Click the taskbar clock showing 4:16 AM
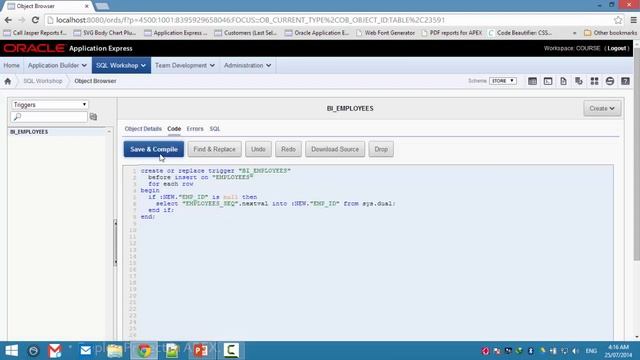640x360 pixels. [618, 351]
